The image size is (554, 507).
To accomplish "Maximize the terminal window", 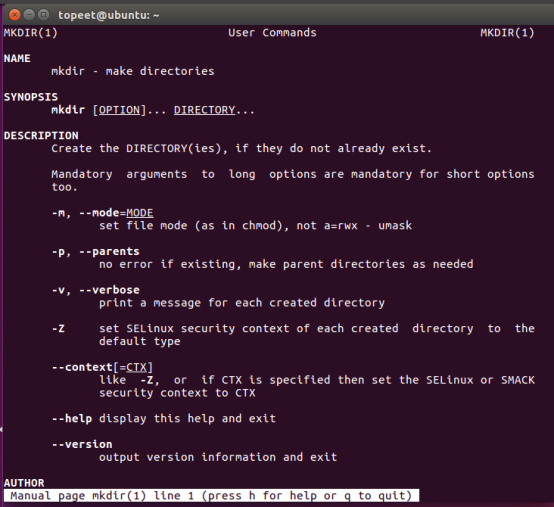I will 43,15.
